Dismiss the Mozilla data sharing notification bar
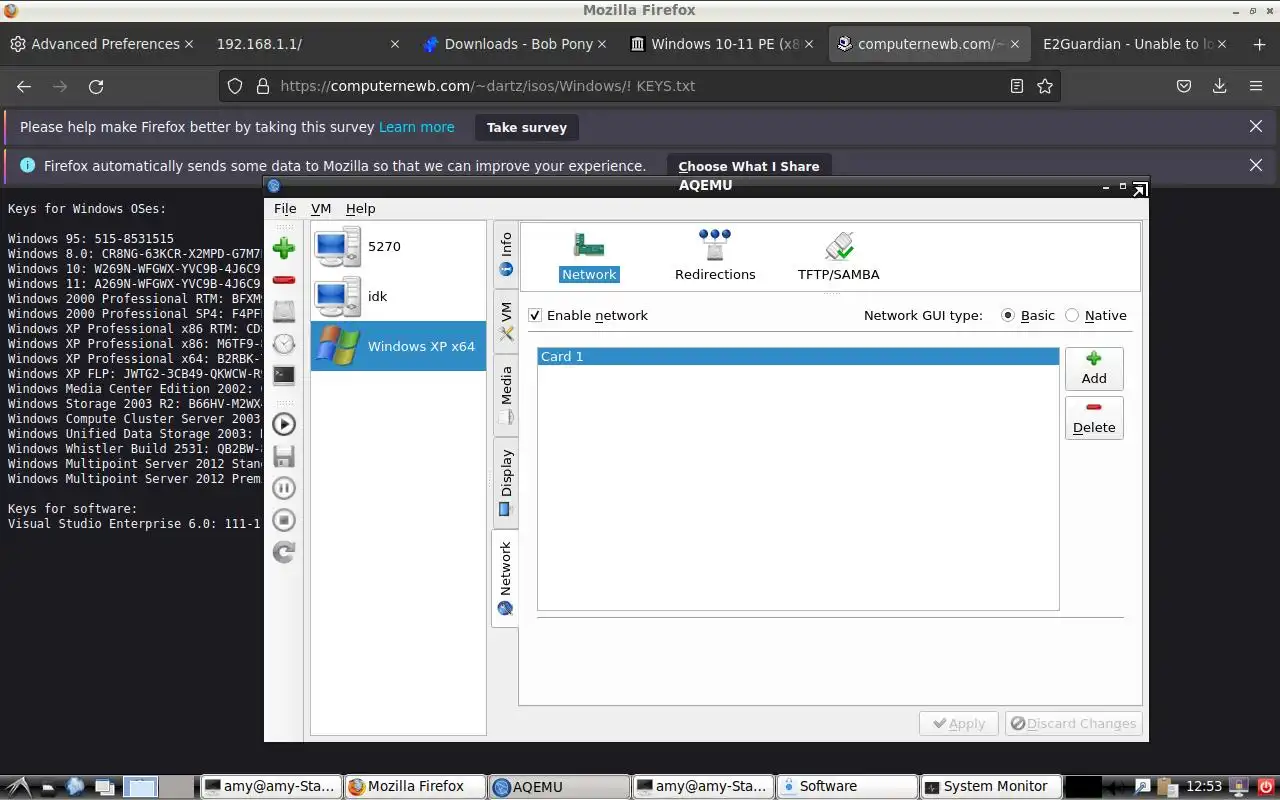1280x800 pixels. [1256, 165]
